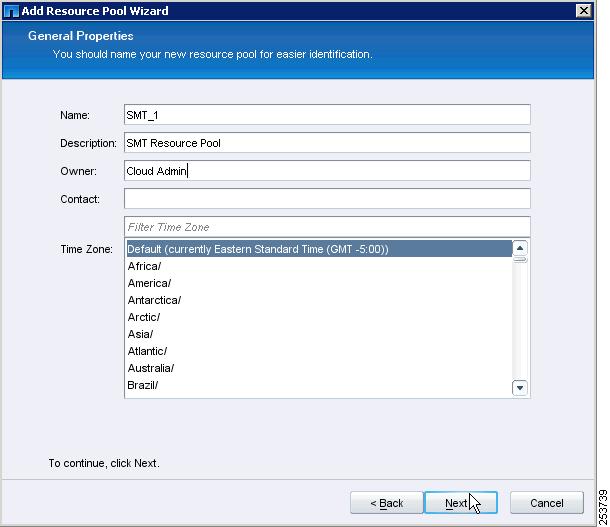Screen dimensions: 610x527
Task: Focus the Name field containing SMT_1
Action: click(327, 115)
